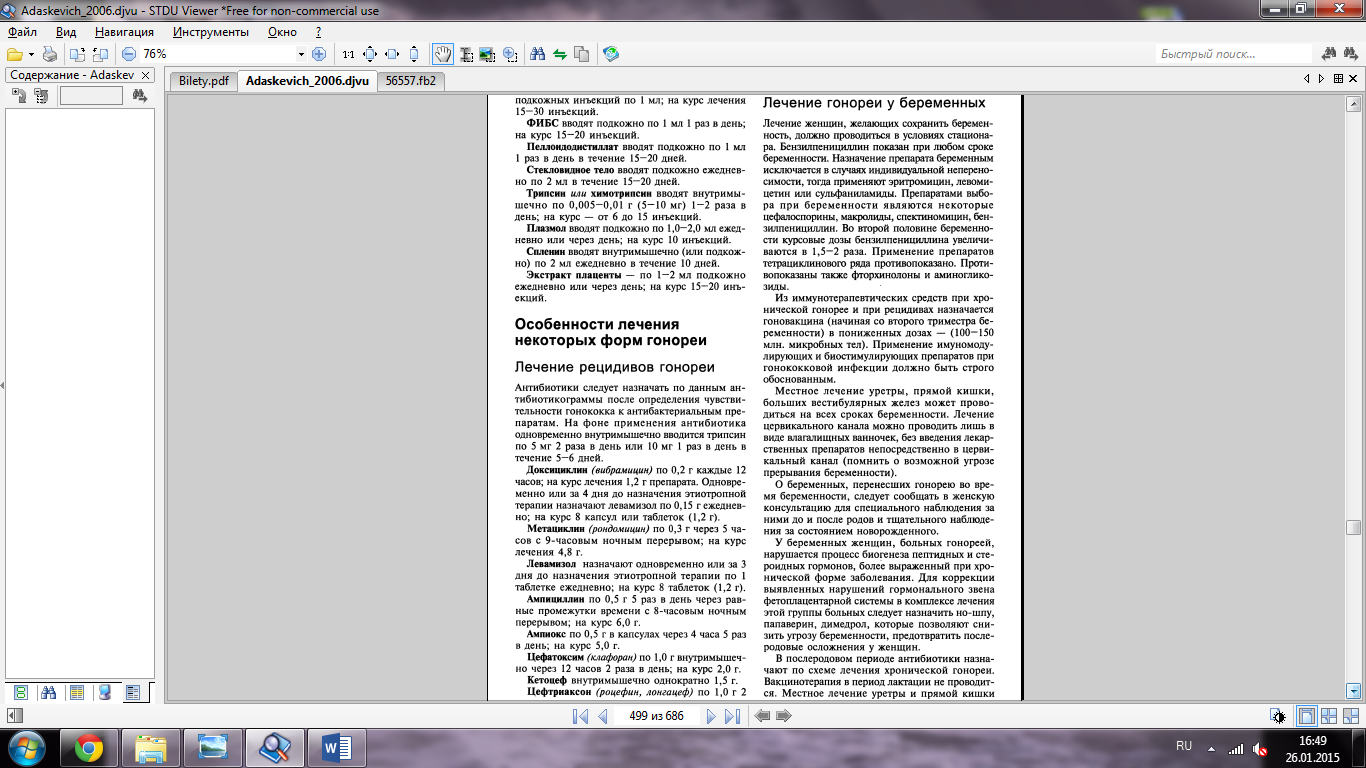1366x768 pixels.
Task: Switch to the 56557.fb2 tab
Action: (x=411, y=81)
